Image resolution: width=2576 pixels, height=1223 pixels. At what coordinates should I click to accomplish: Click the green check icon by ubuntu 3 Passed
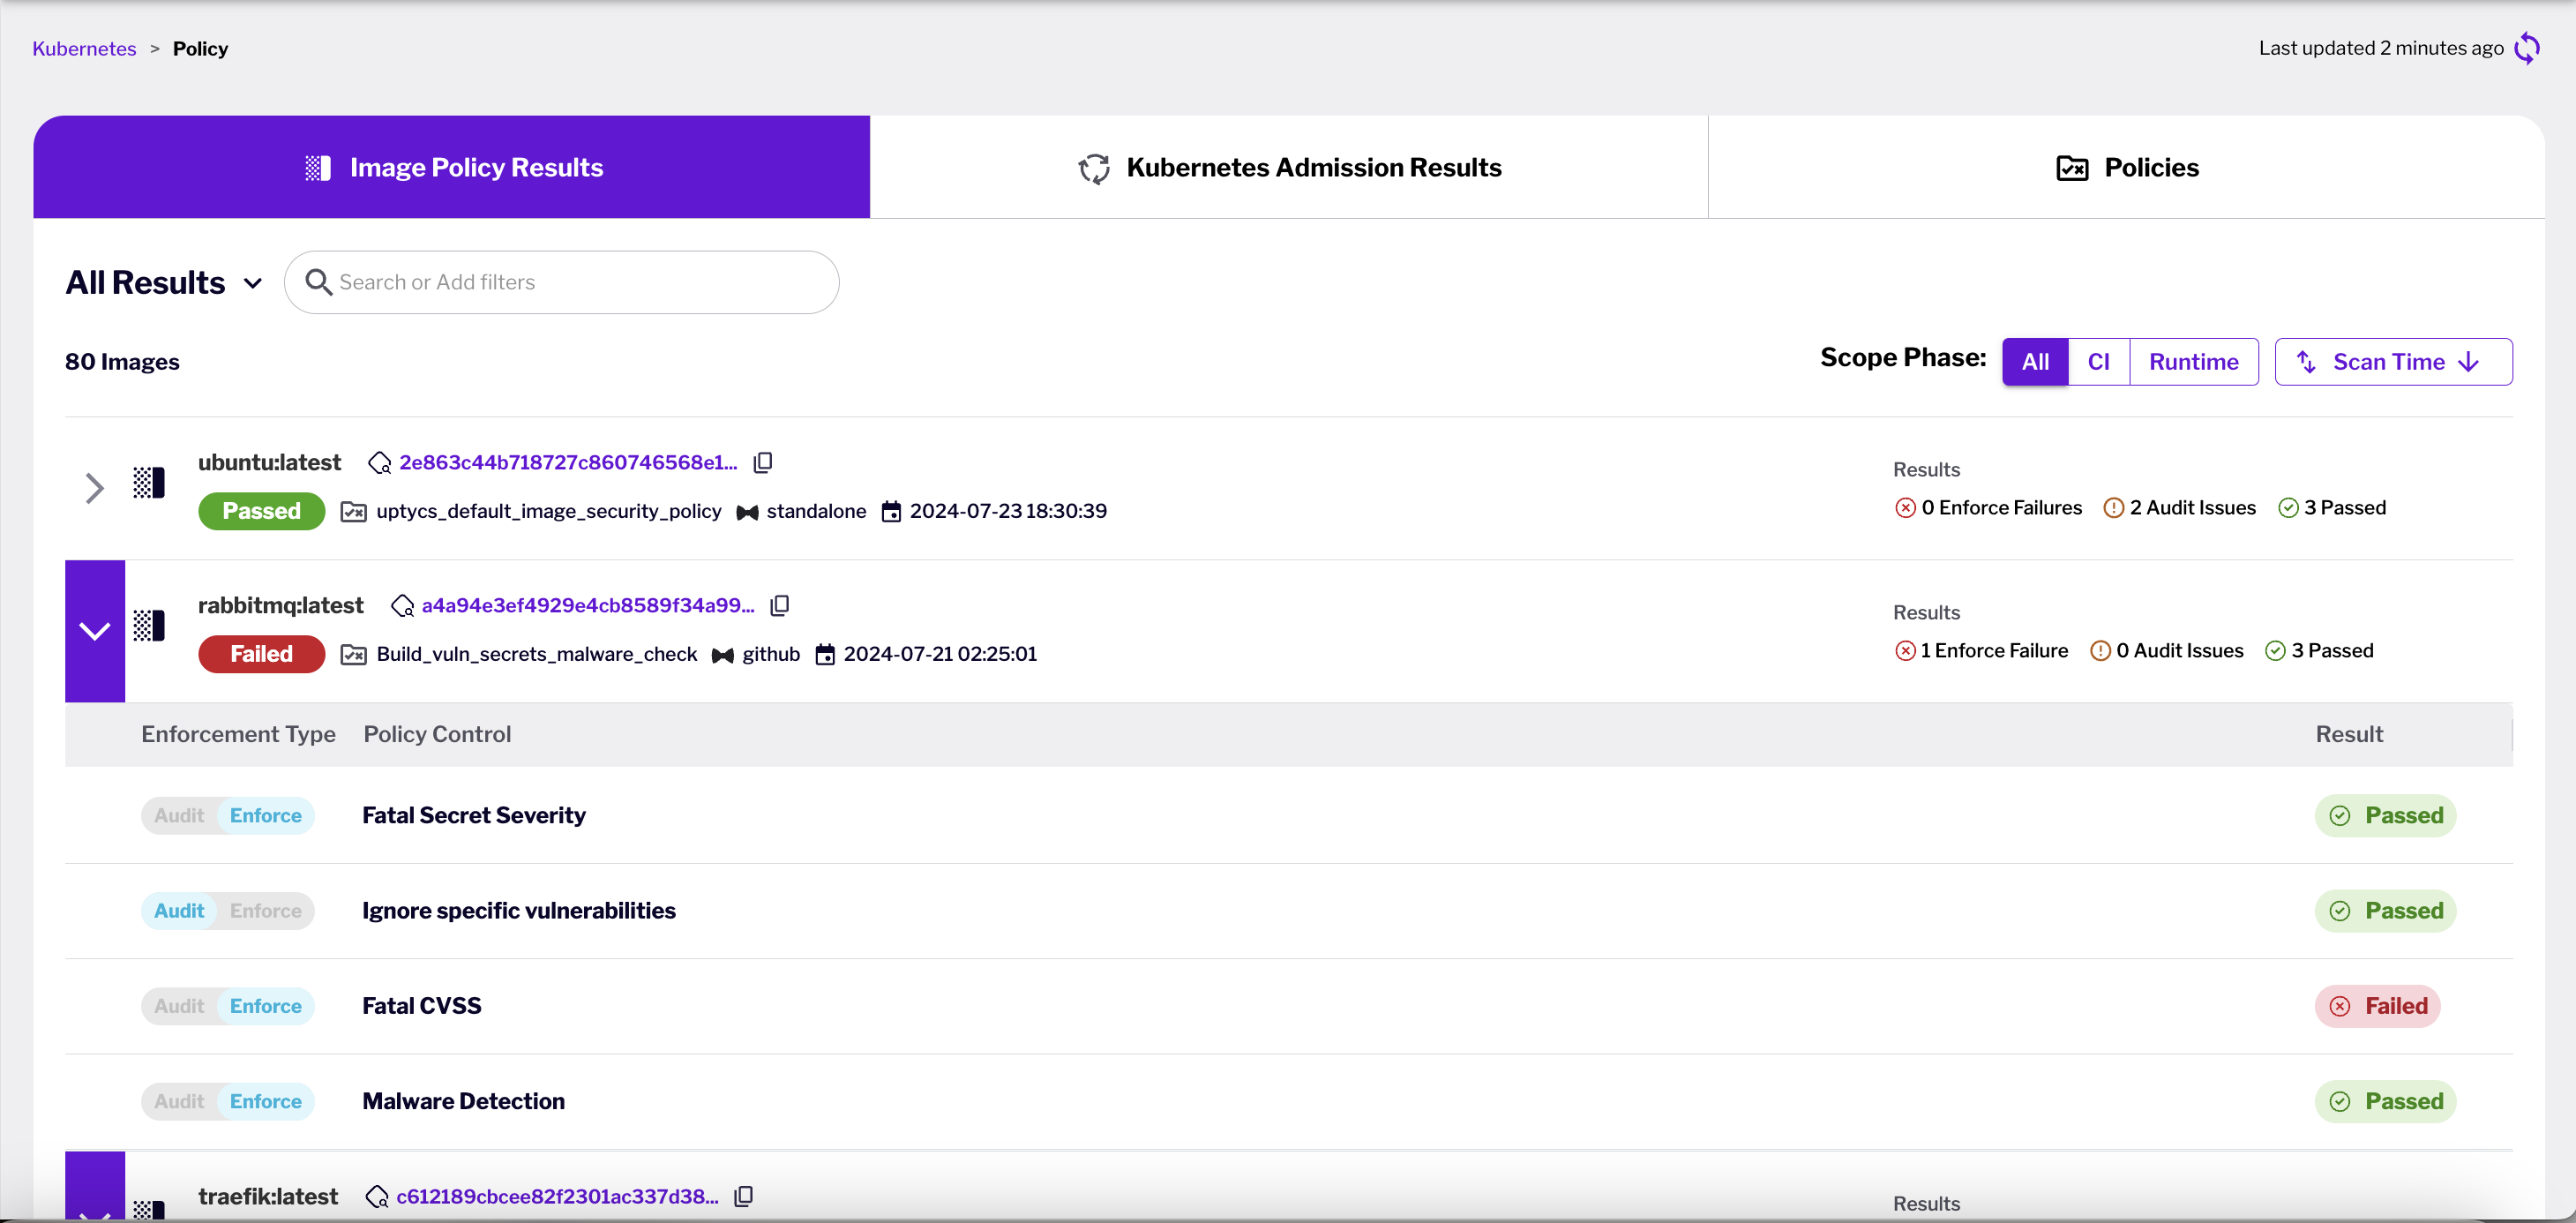pyautogui.click(x=2288, y=508)
